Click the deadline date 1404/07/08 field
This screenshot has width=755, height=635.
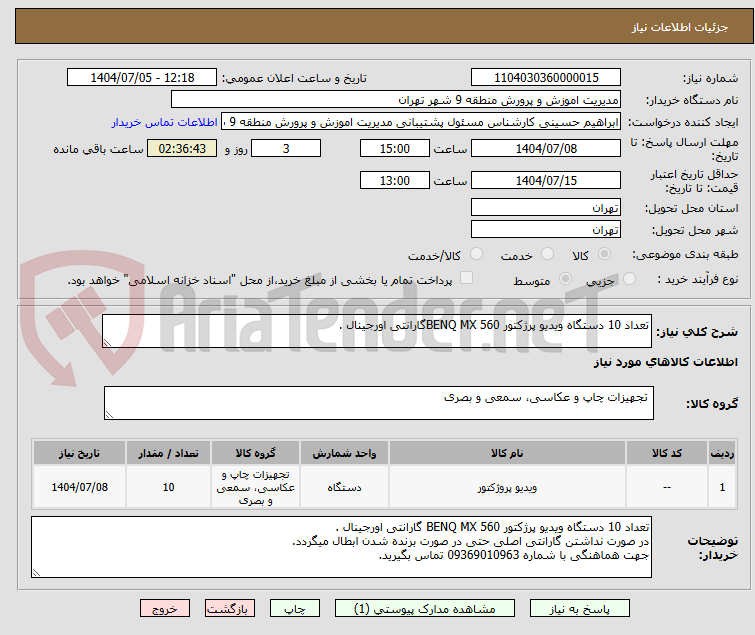click(546, 148)
